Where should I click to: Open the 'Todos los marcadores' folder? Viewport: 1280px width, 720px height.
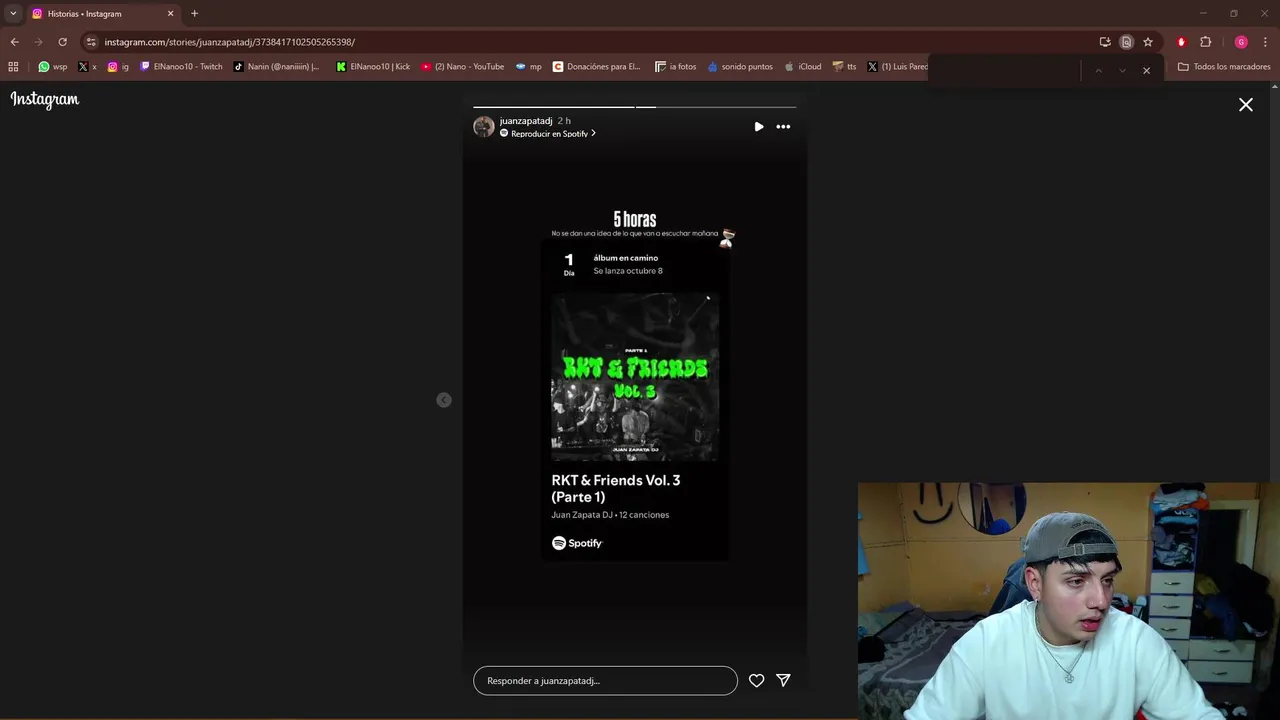click(x=1224, y=67)
